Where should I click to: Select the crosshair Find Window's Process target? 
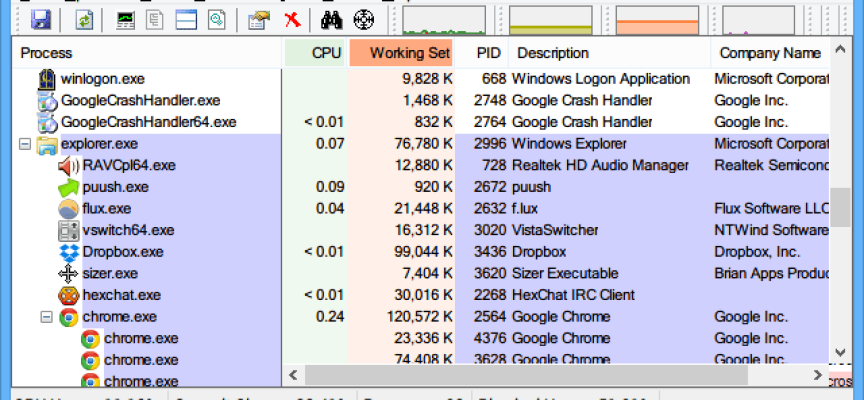coord(364,20)
